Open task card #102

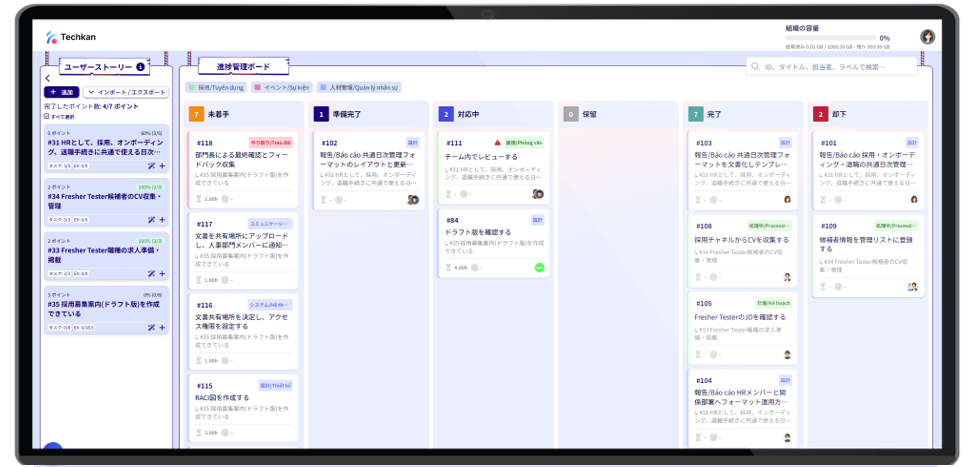point(369,171)
